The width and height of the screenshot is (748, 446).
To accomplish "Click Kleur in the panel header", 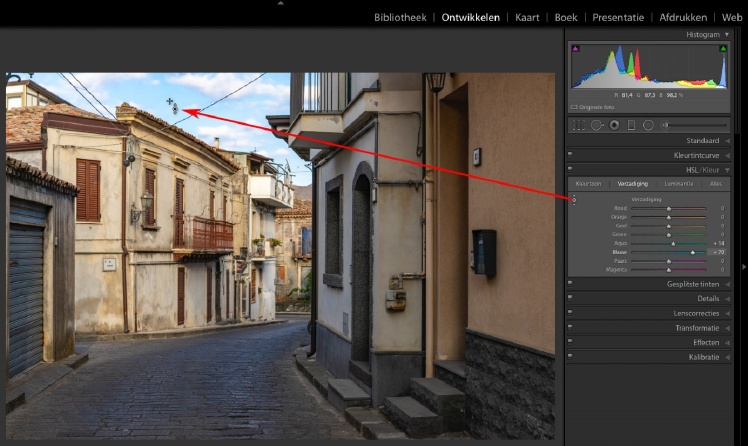I will [x=710, y=170].
